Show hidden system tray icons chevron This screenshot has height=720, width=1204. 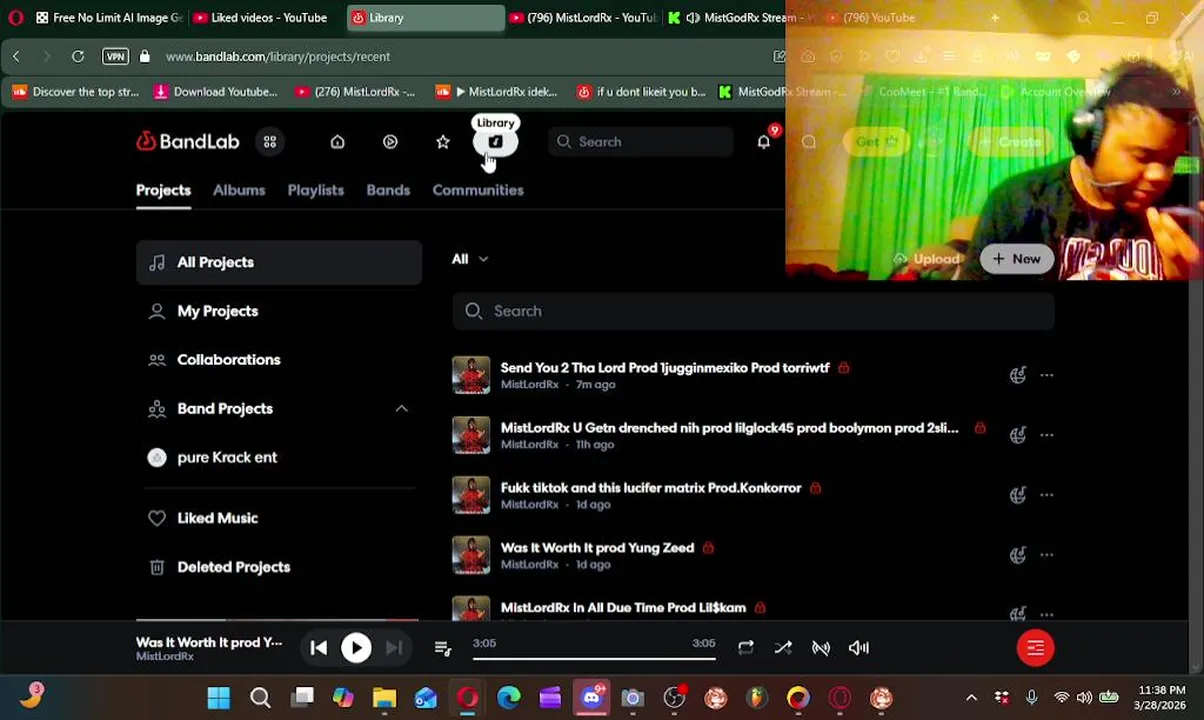971,697
